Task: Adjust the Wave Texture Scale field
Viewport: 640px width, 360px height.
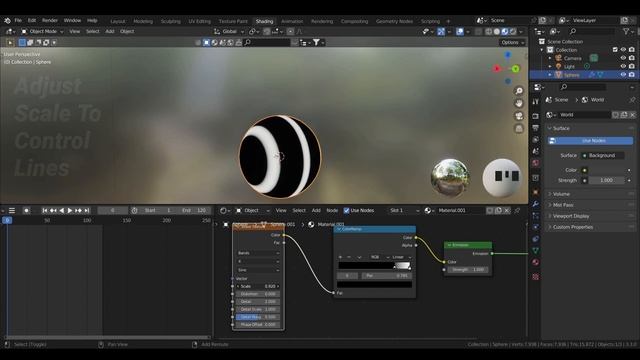Action: coord(258,287)
